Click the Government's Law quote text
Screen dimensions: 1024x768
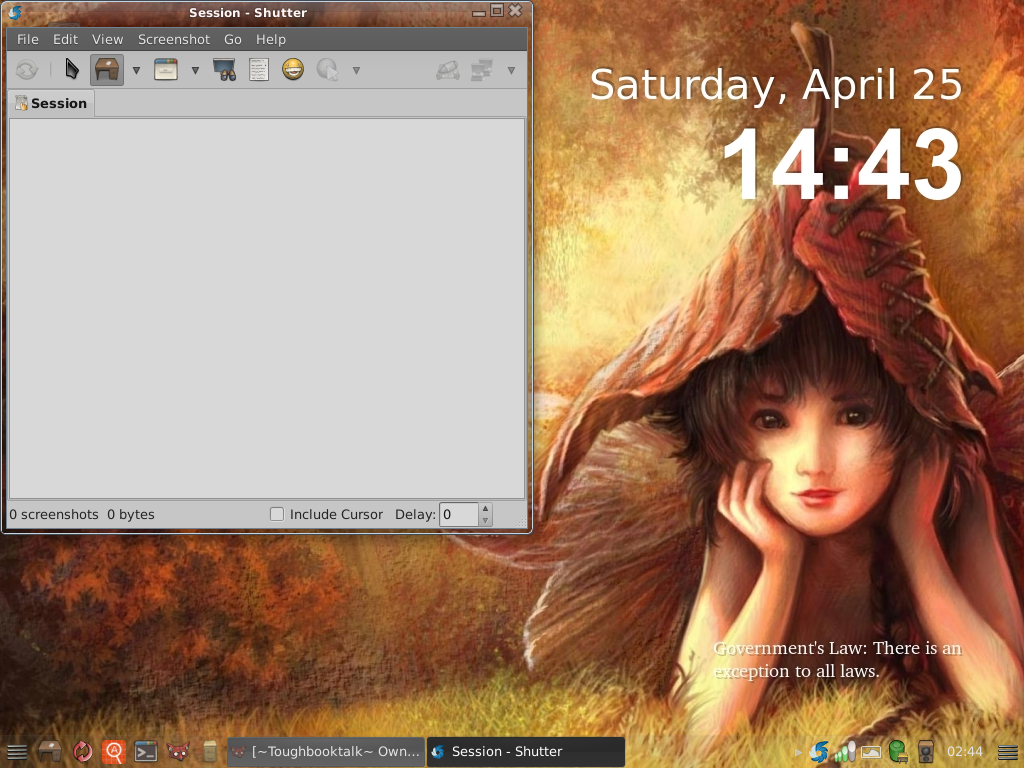[837, 660]
